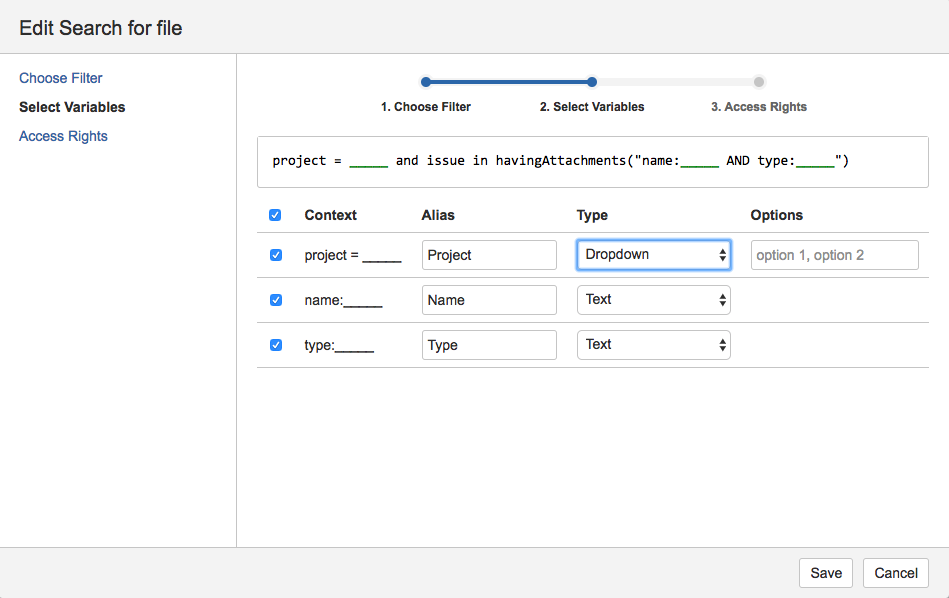Click the option 1, option 2 Options field
949x598 pixels.
[x=834, y=255]
